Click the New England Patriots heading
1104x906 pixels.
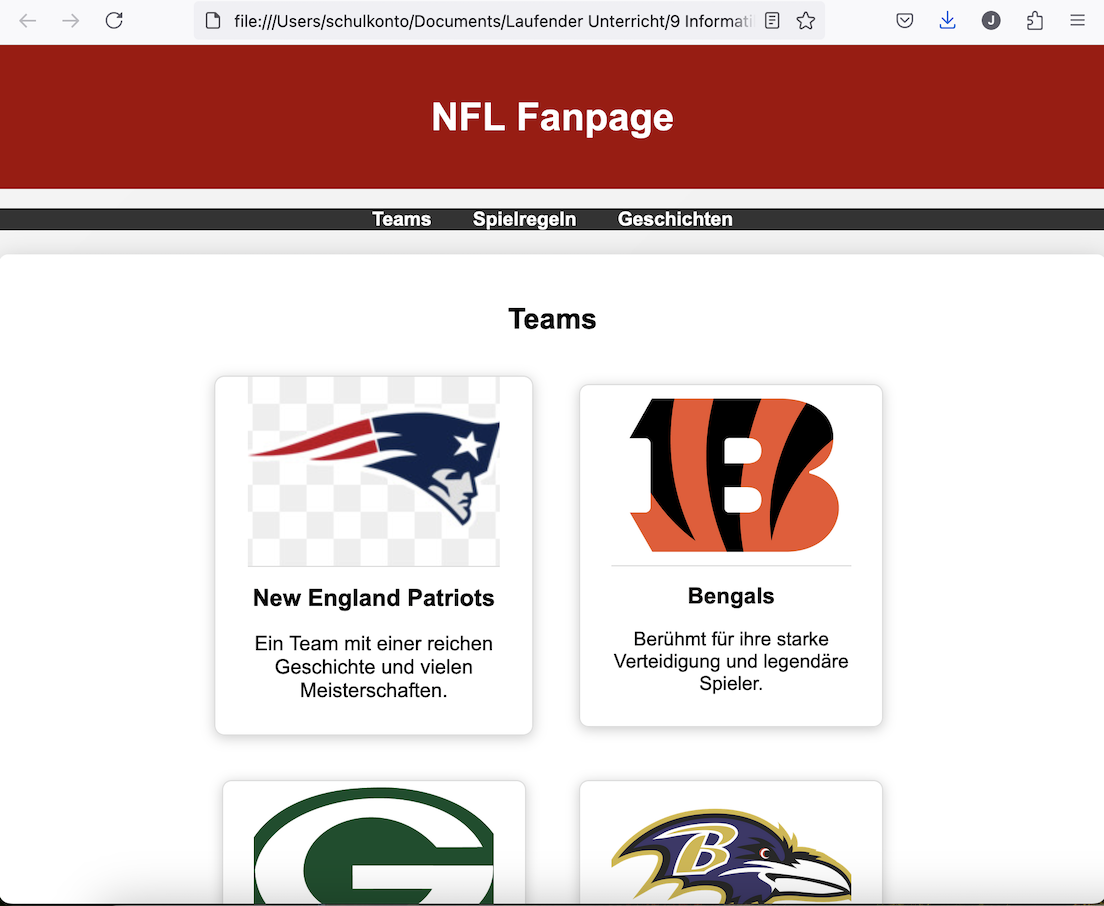[x=374, y=598]
